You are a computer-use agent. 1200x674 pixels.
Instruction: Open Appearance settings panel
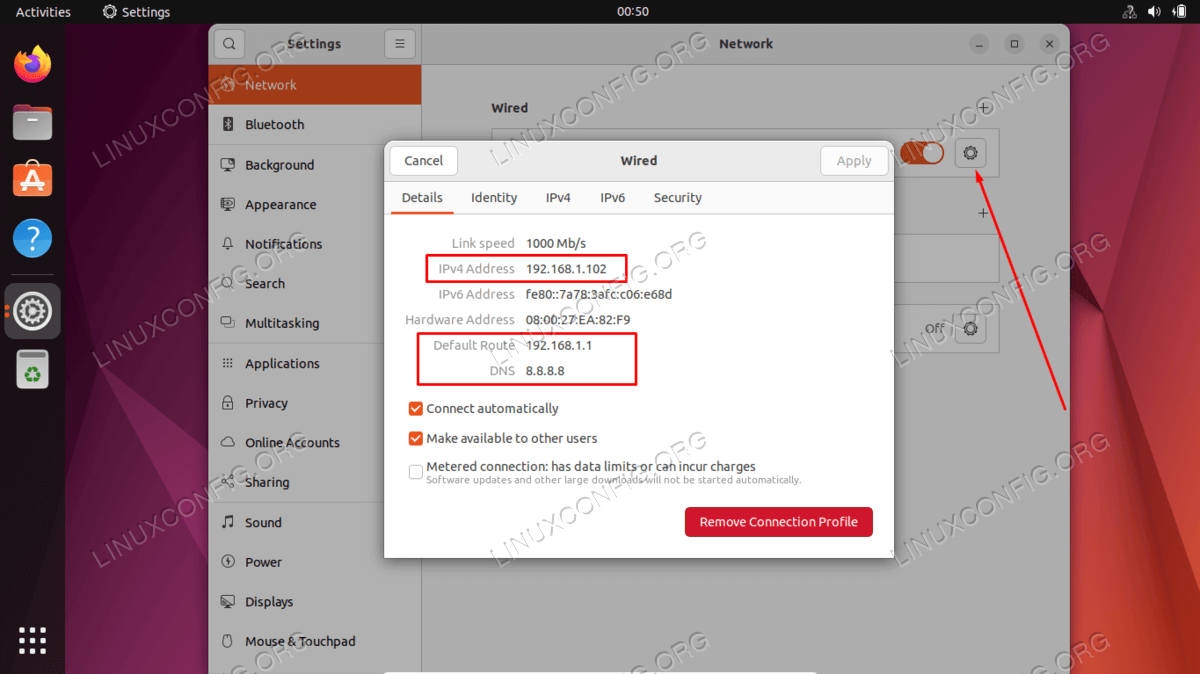[x=314, y=204]
